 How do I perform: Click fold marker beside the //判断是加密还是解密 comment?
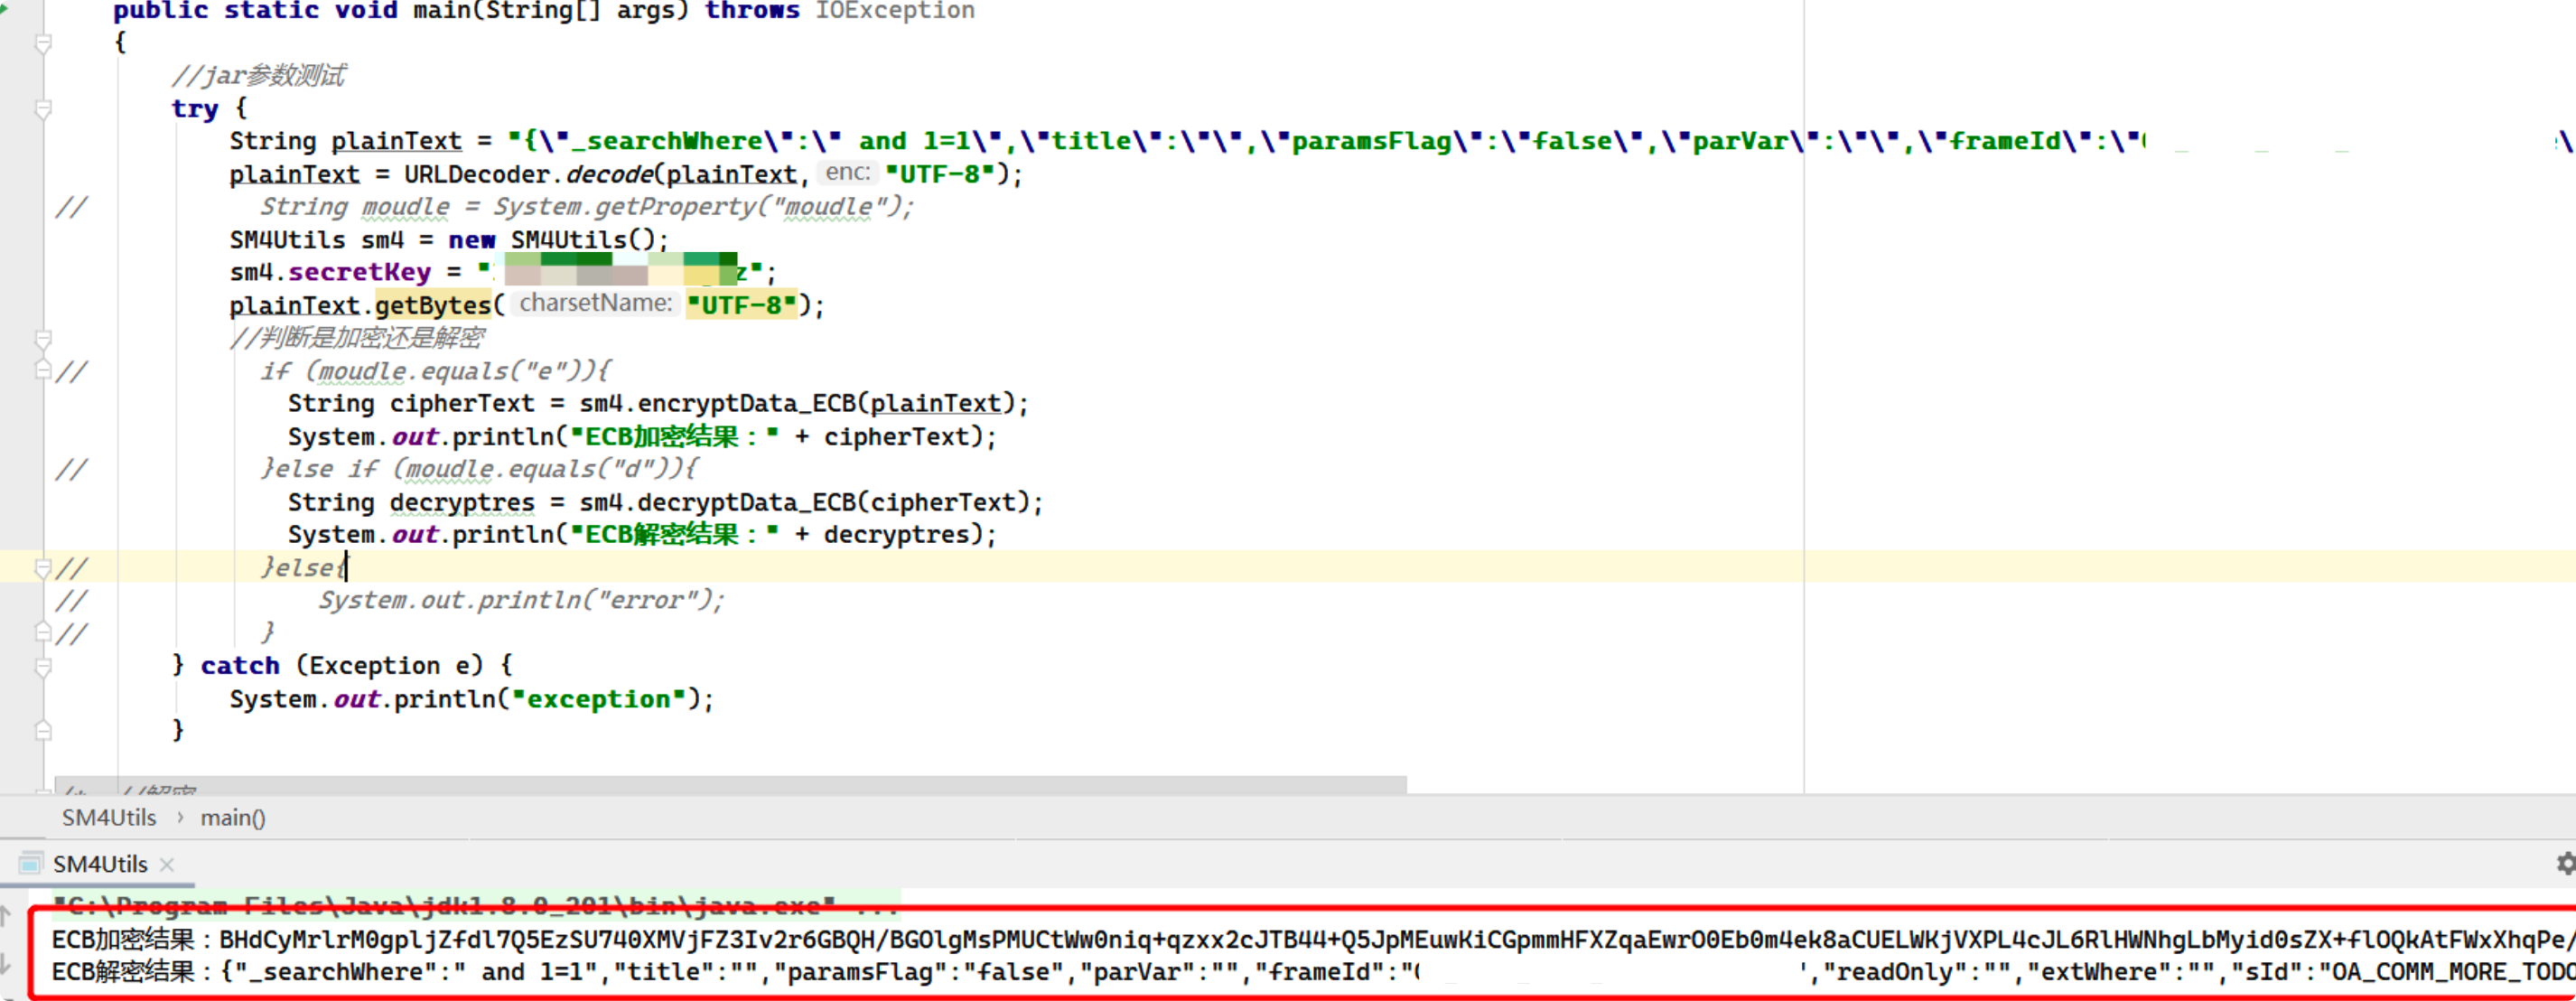pos(43,339)
